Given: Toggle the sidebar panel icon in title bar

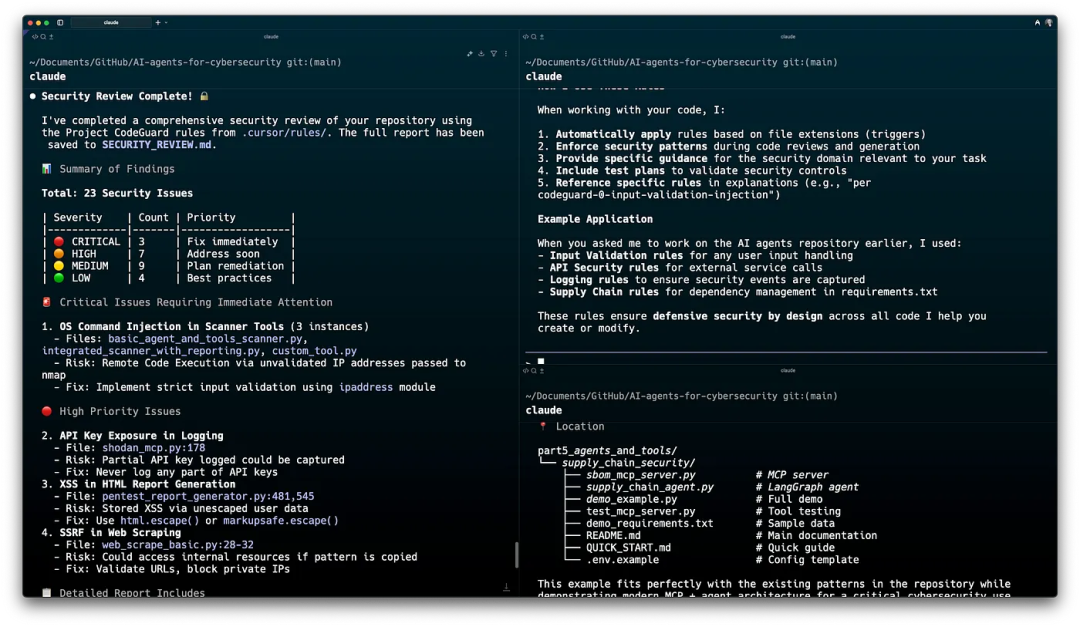Looking at the screenshot, I should 60,22.
